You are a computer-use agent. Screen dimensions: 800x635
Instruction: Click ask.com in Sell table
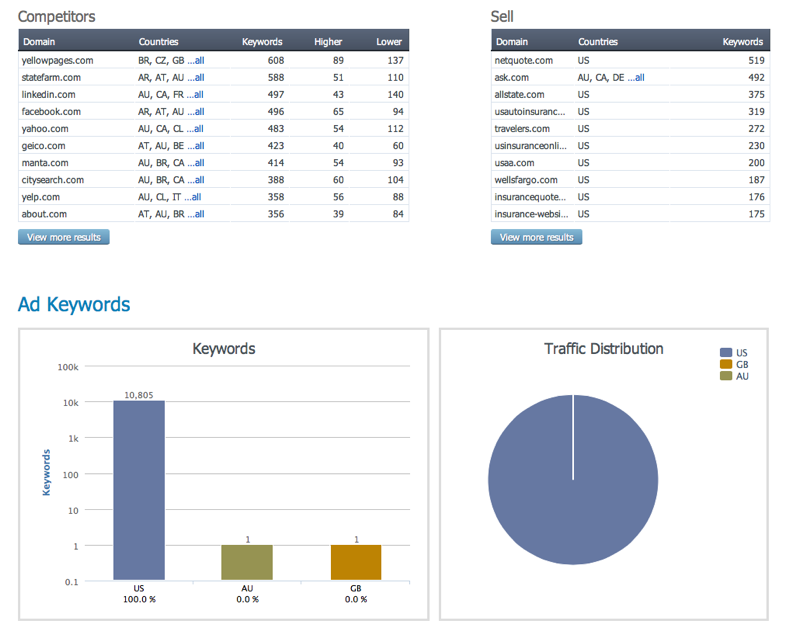511,78
